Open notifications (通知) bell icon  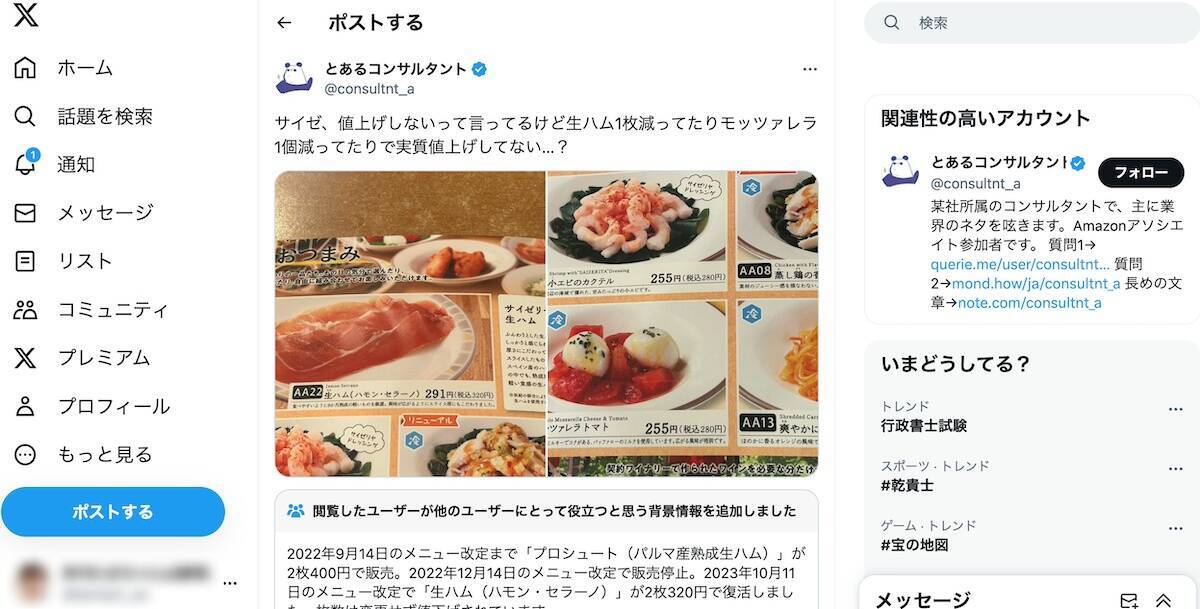(25, 164)
